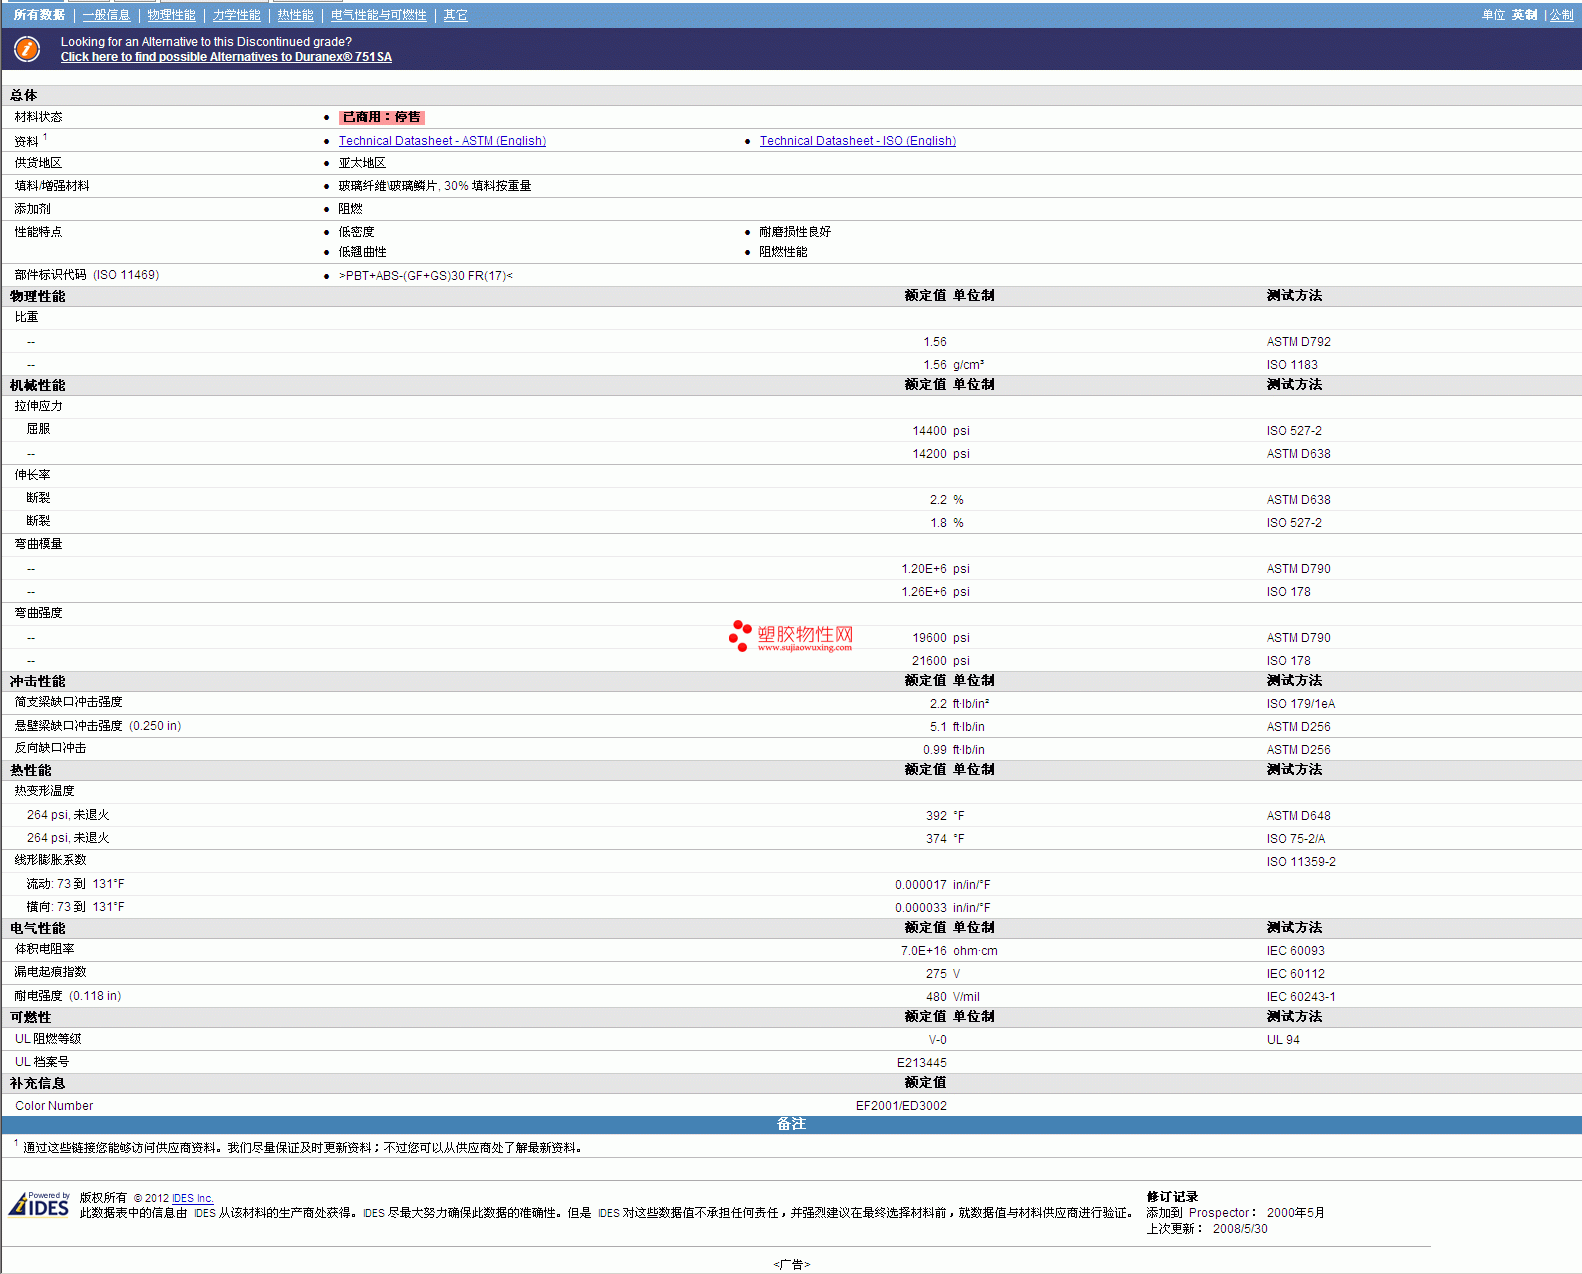Open the 热性能 tab

click(295, 15)
